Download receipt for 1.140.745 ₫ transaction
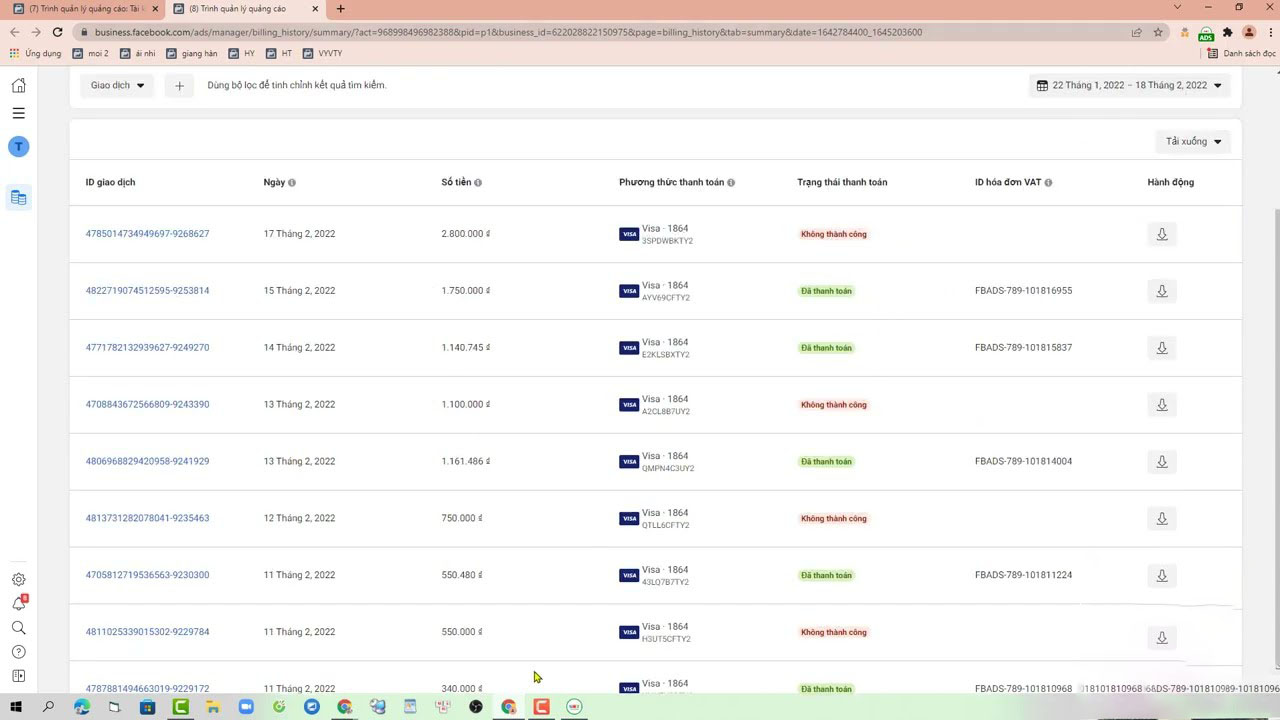The width and height of the screenshot is (1280, 720). pos(1162,348)
